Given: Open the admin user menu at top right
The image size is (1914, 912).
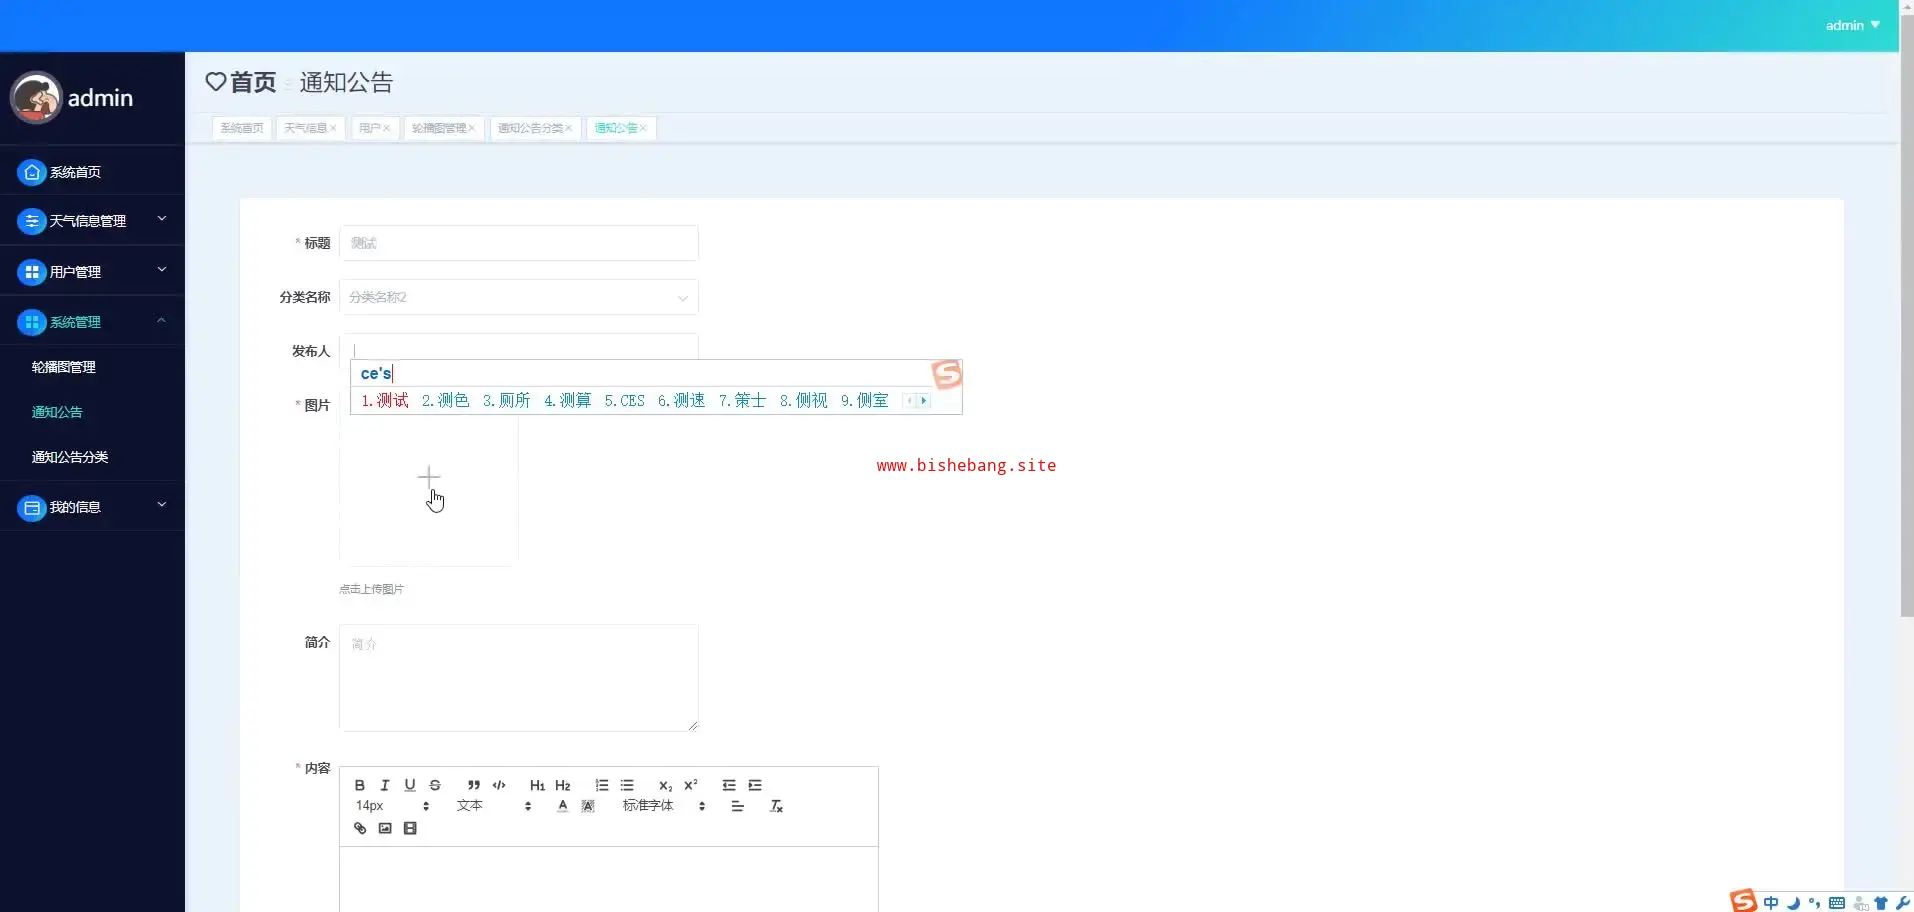Looking at the screenshot, I should point(1853,25).
